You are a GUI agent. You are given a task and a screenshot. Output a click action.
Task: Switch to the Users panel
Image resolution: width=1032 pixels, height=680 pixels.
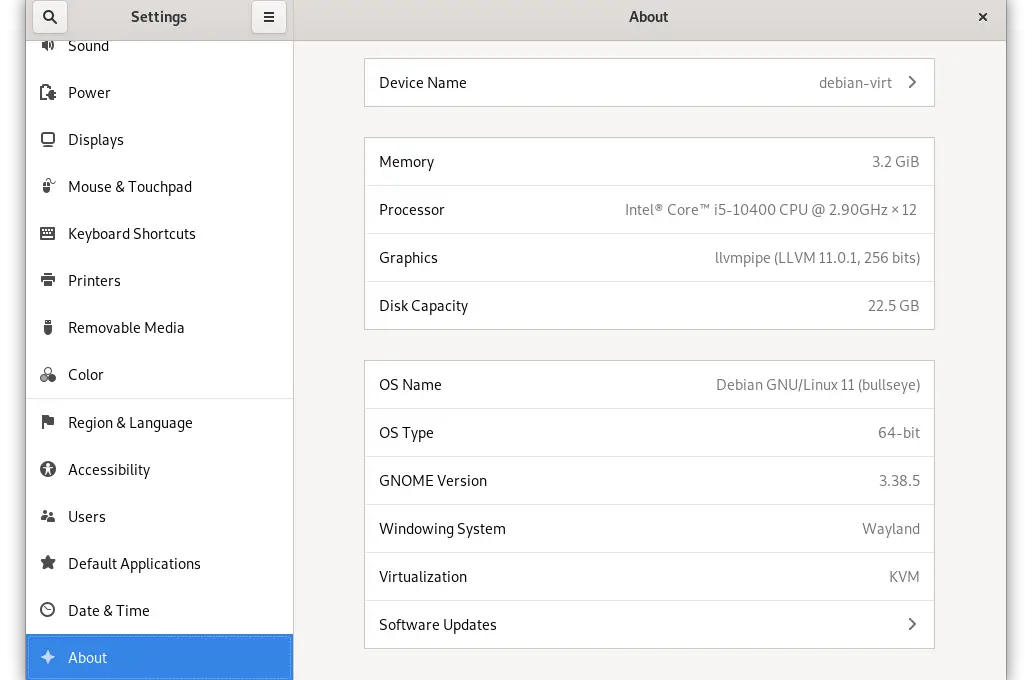87,517
